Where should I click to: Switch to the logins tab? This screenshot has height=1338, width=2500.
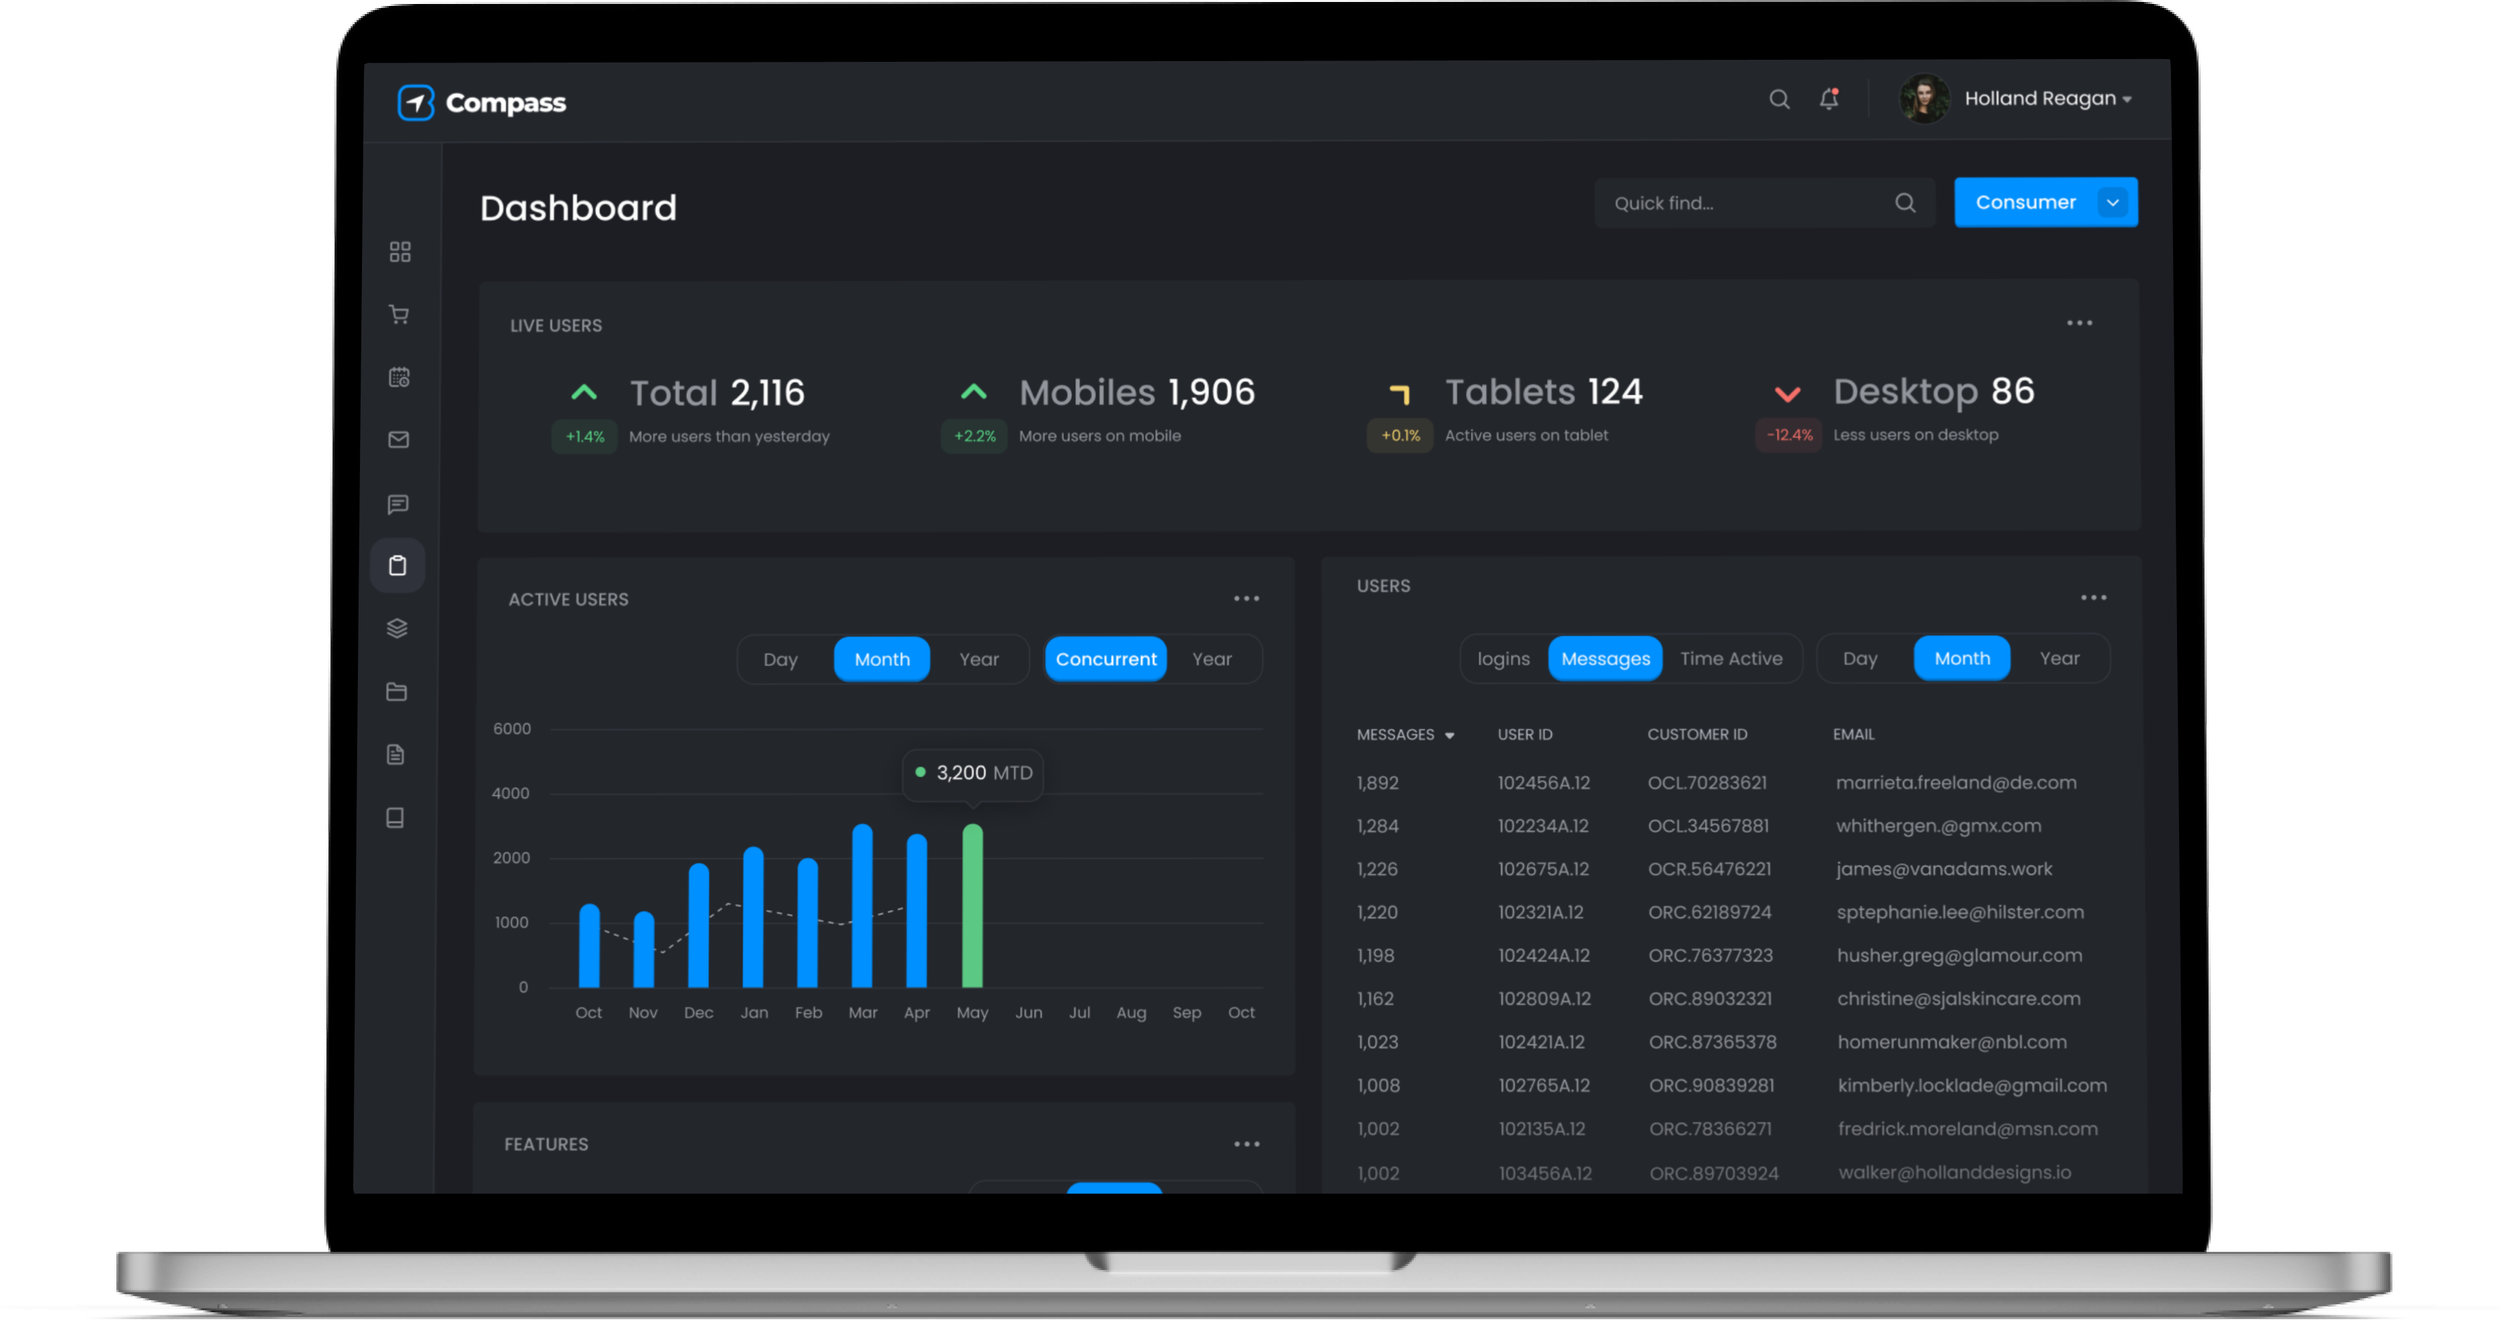pos(1503,659)
